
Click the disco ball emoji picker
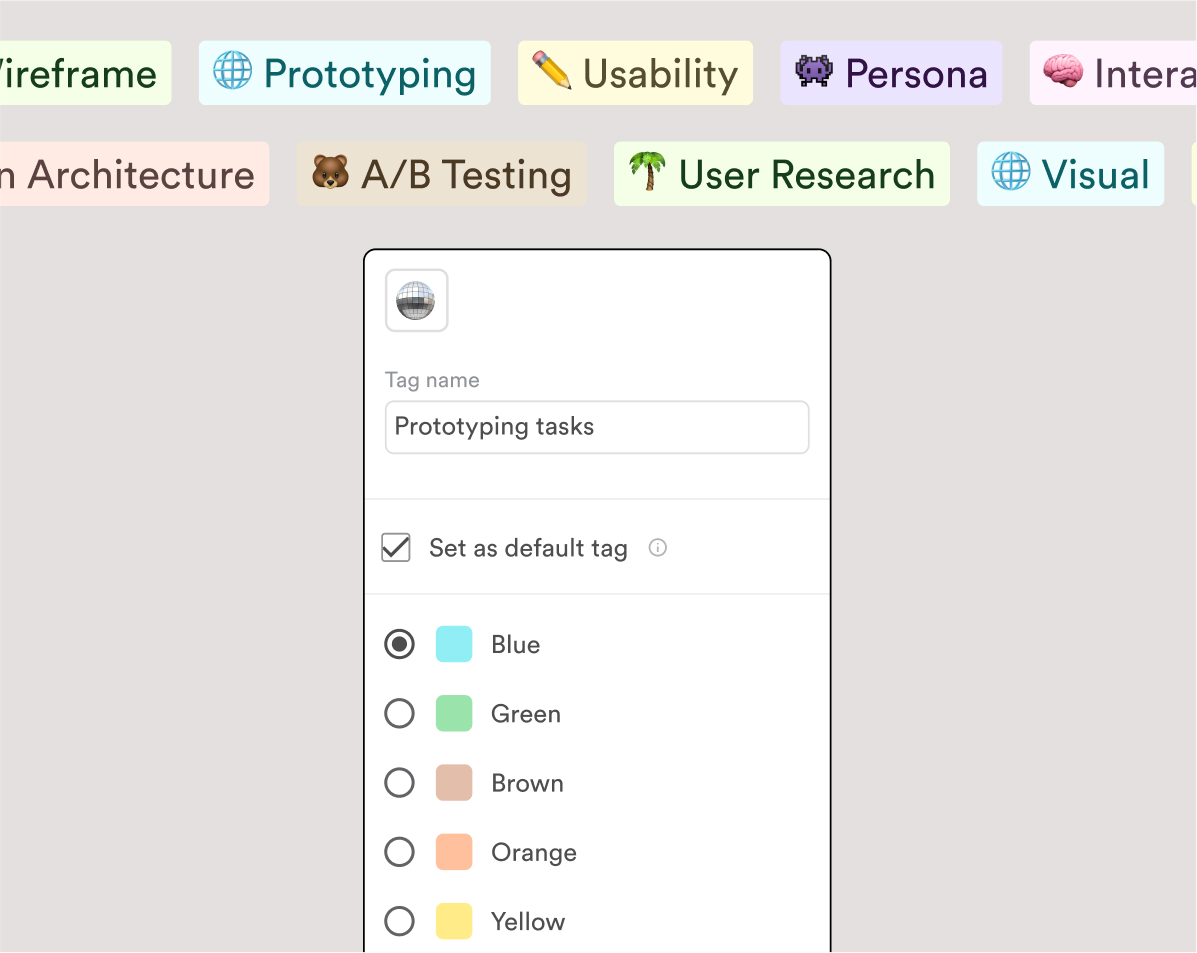point(416,300)
